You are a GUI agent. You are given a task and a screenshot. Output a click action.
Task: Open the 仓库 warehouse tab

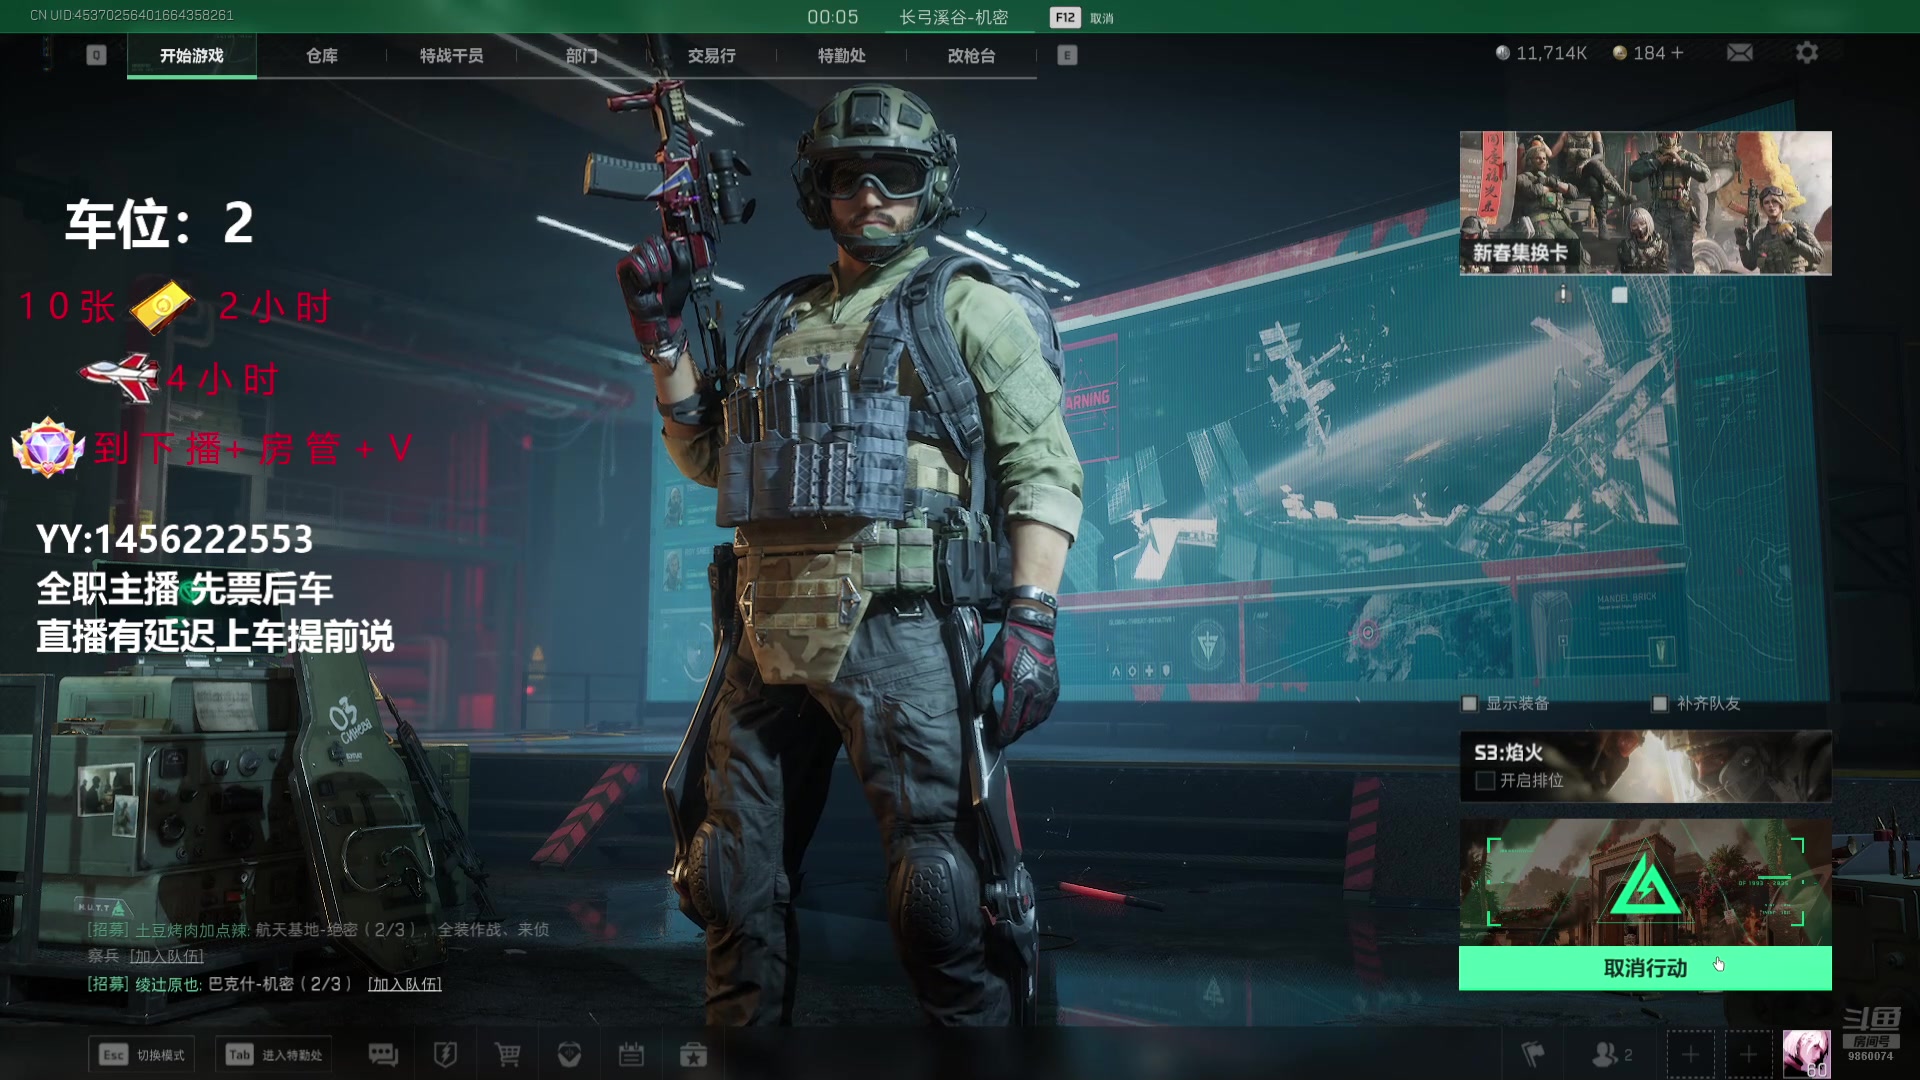point(322,56)
